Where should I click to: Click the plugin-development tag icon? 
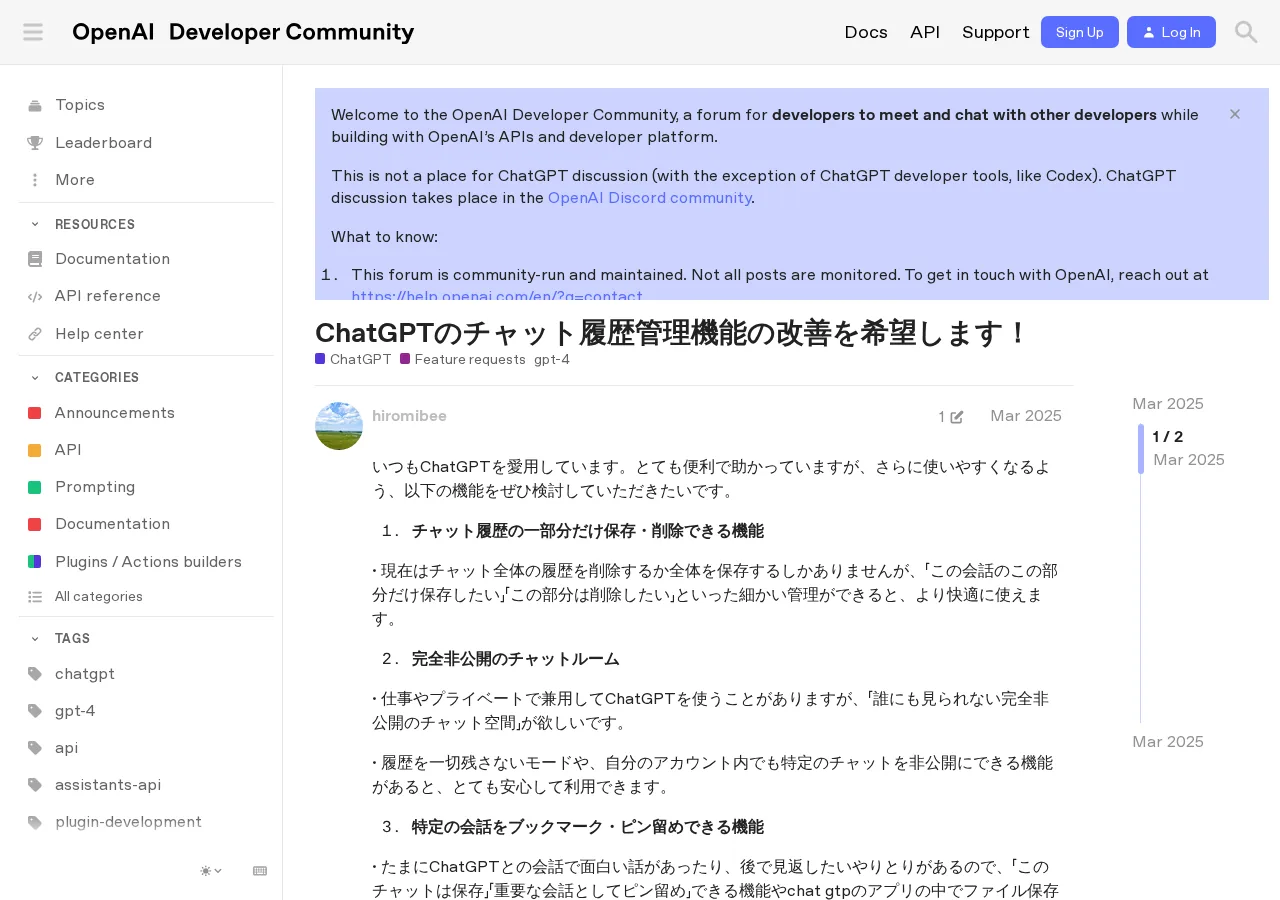pos(35,822)
